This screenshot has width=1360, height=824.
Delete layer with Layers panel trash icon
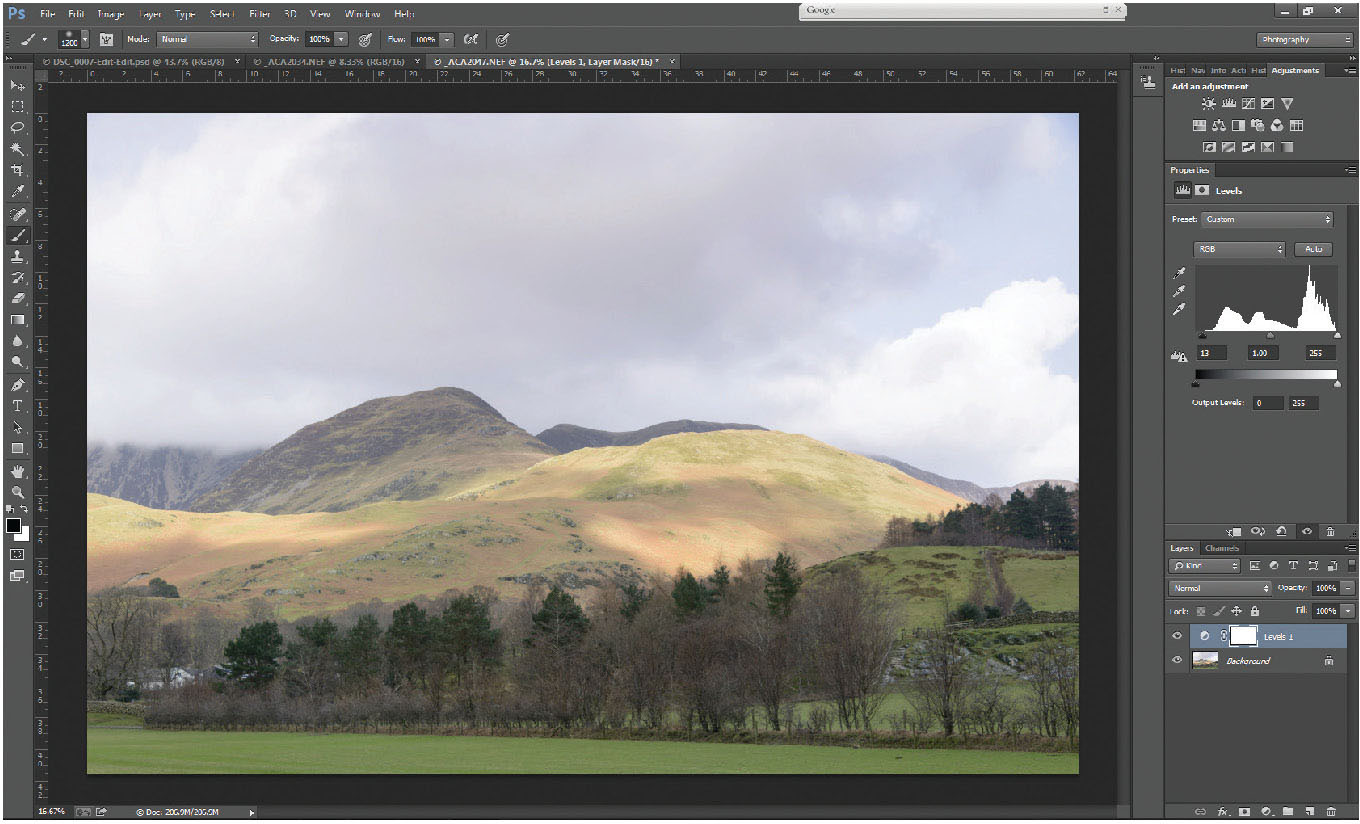point(1331,812)
